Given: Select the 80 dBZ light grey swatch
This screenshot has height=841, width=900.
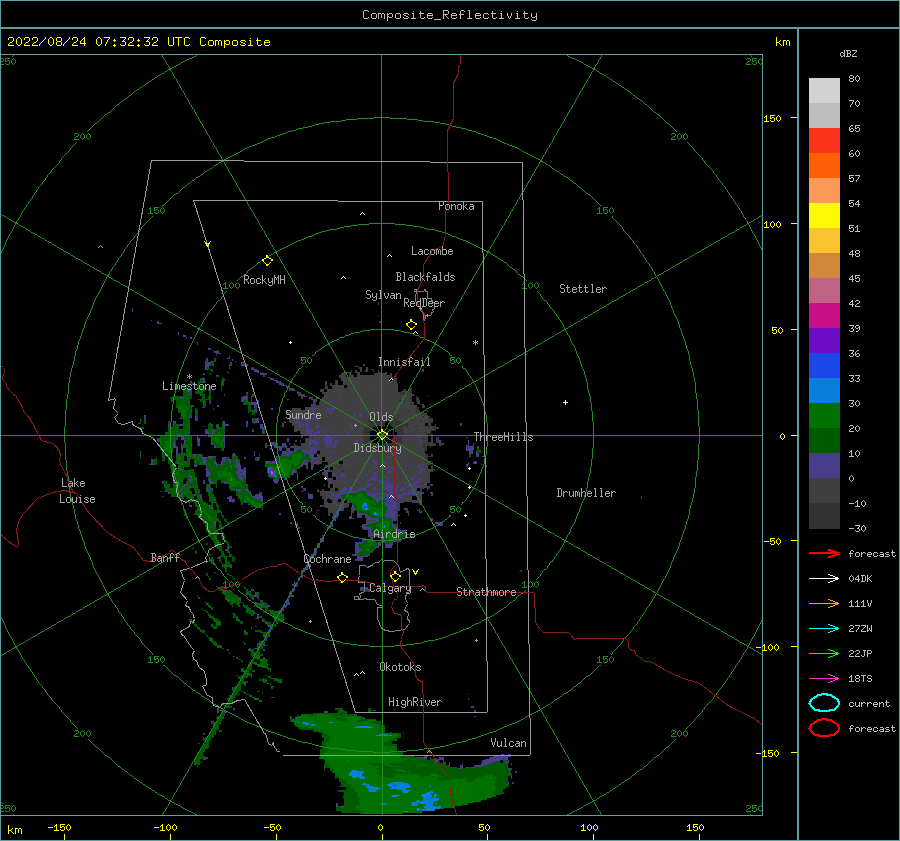Looking at the screenshot, I should [x=824, y=90].
